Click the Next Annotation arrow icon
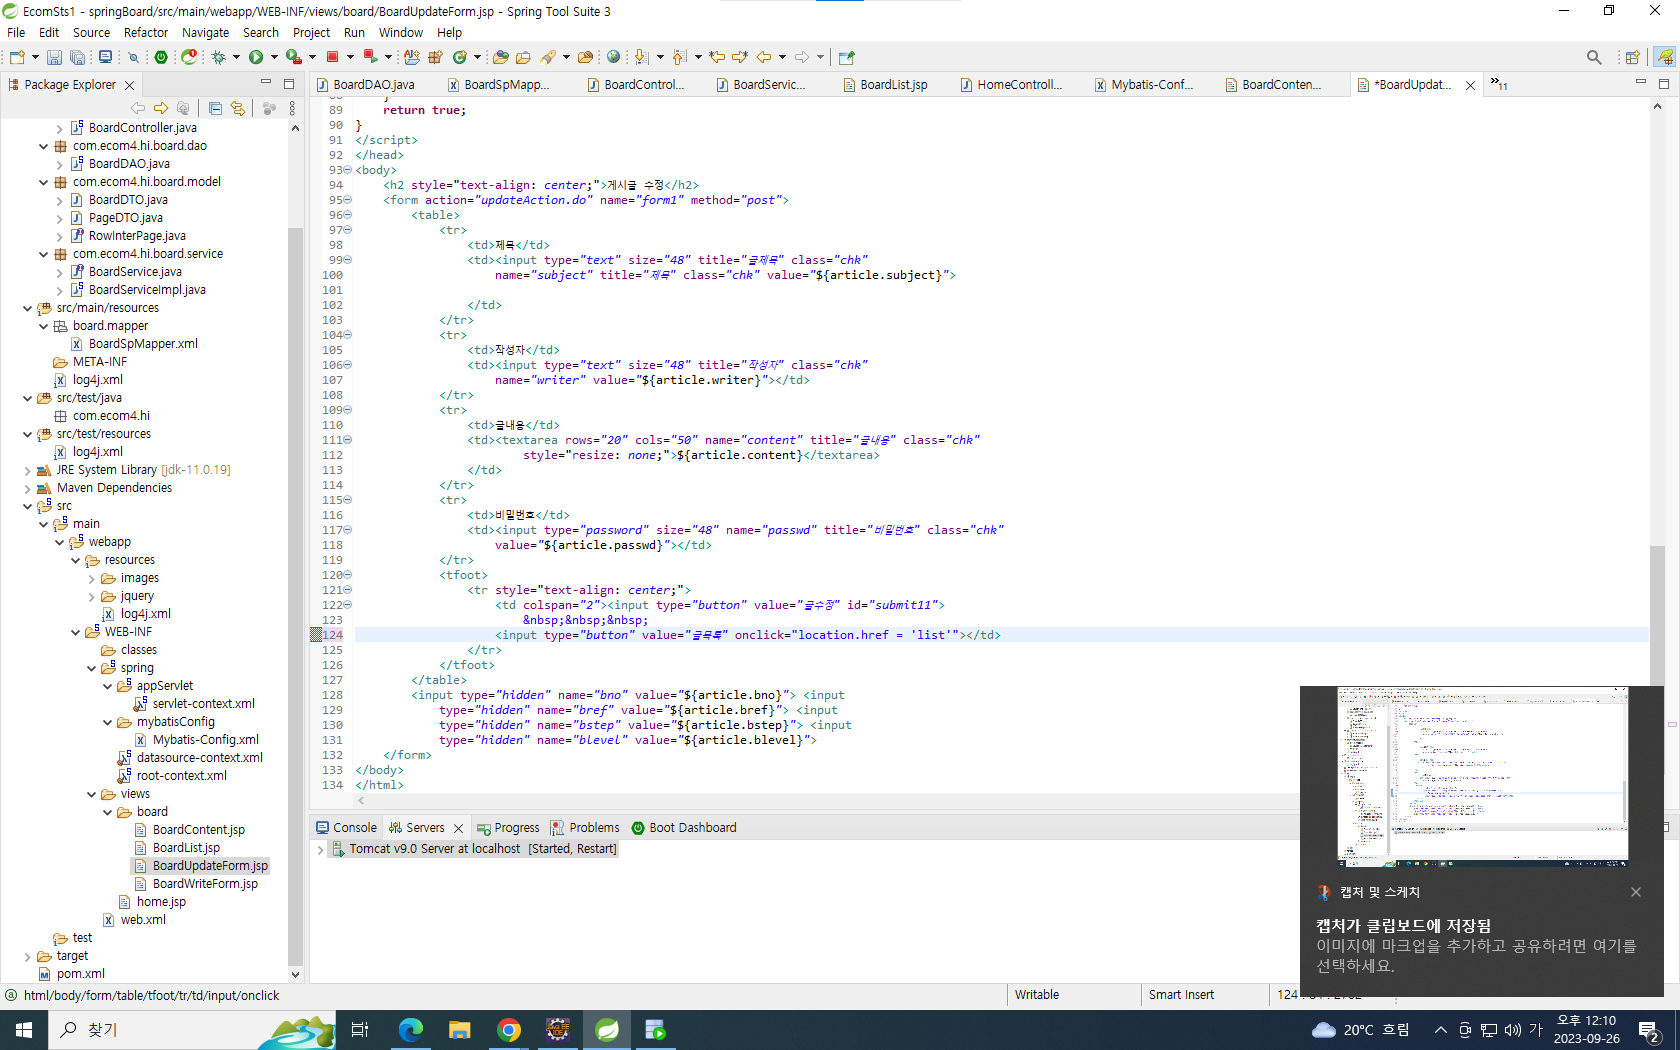The width and height of the screenshot is (1680, 1050). click(x=641, y=57)
